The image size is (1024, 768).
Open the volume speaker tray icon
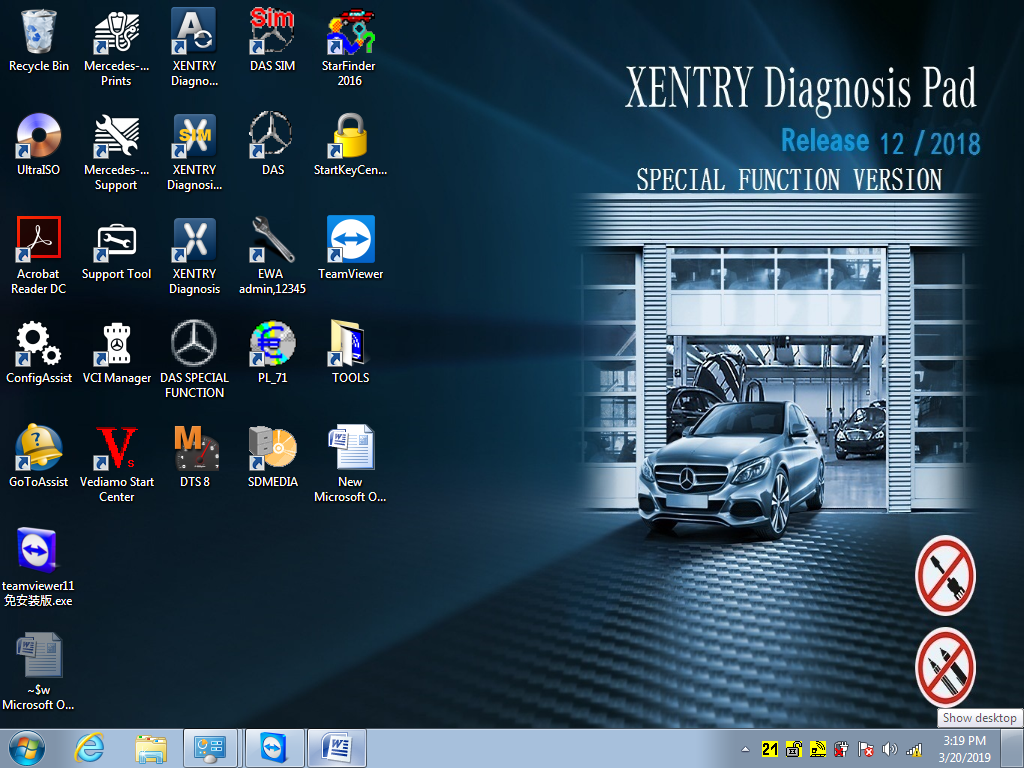click(x=889, y=749)
